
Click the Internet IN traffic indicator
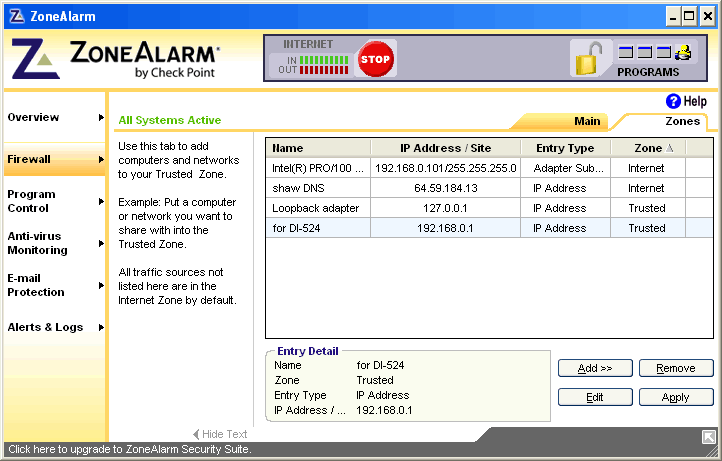tap(324, 60)
